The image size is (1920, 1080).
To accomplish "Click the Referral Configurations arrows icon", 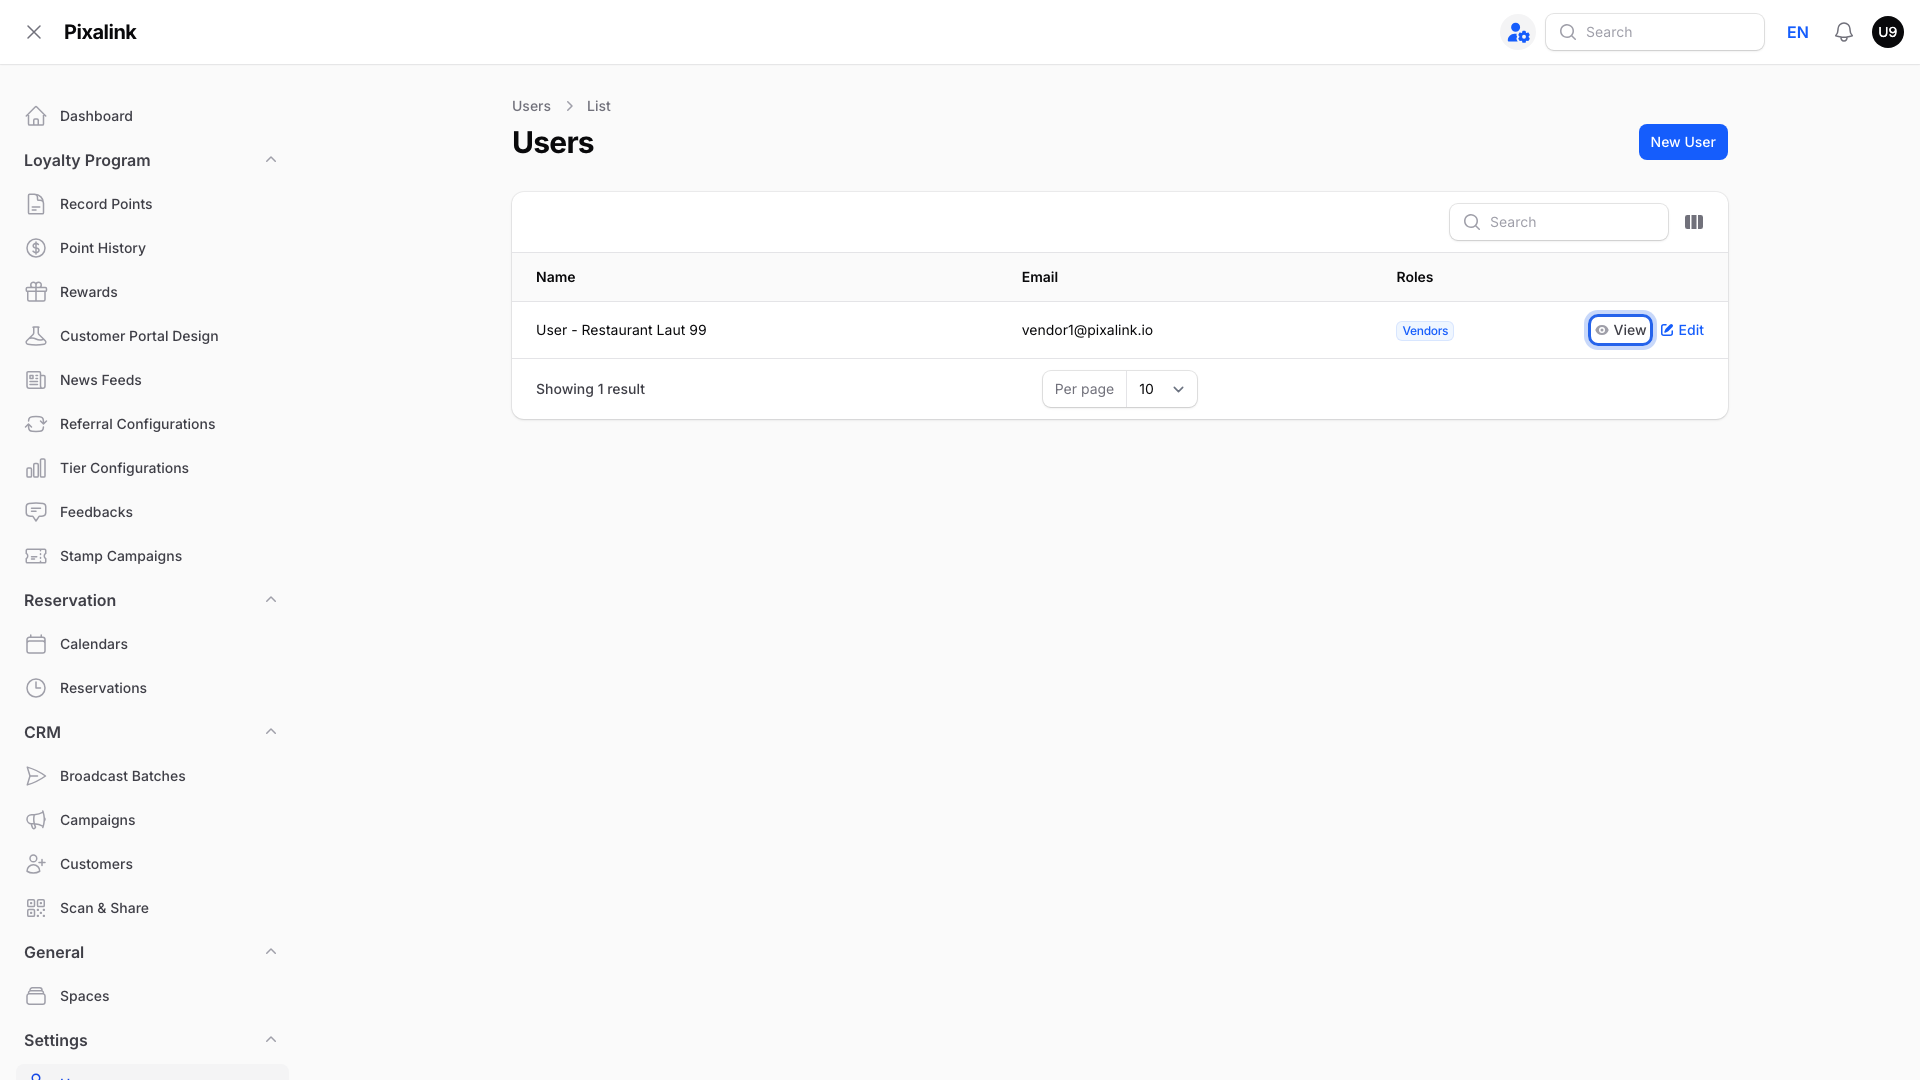I will click(x=36, y=424).
